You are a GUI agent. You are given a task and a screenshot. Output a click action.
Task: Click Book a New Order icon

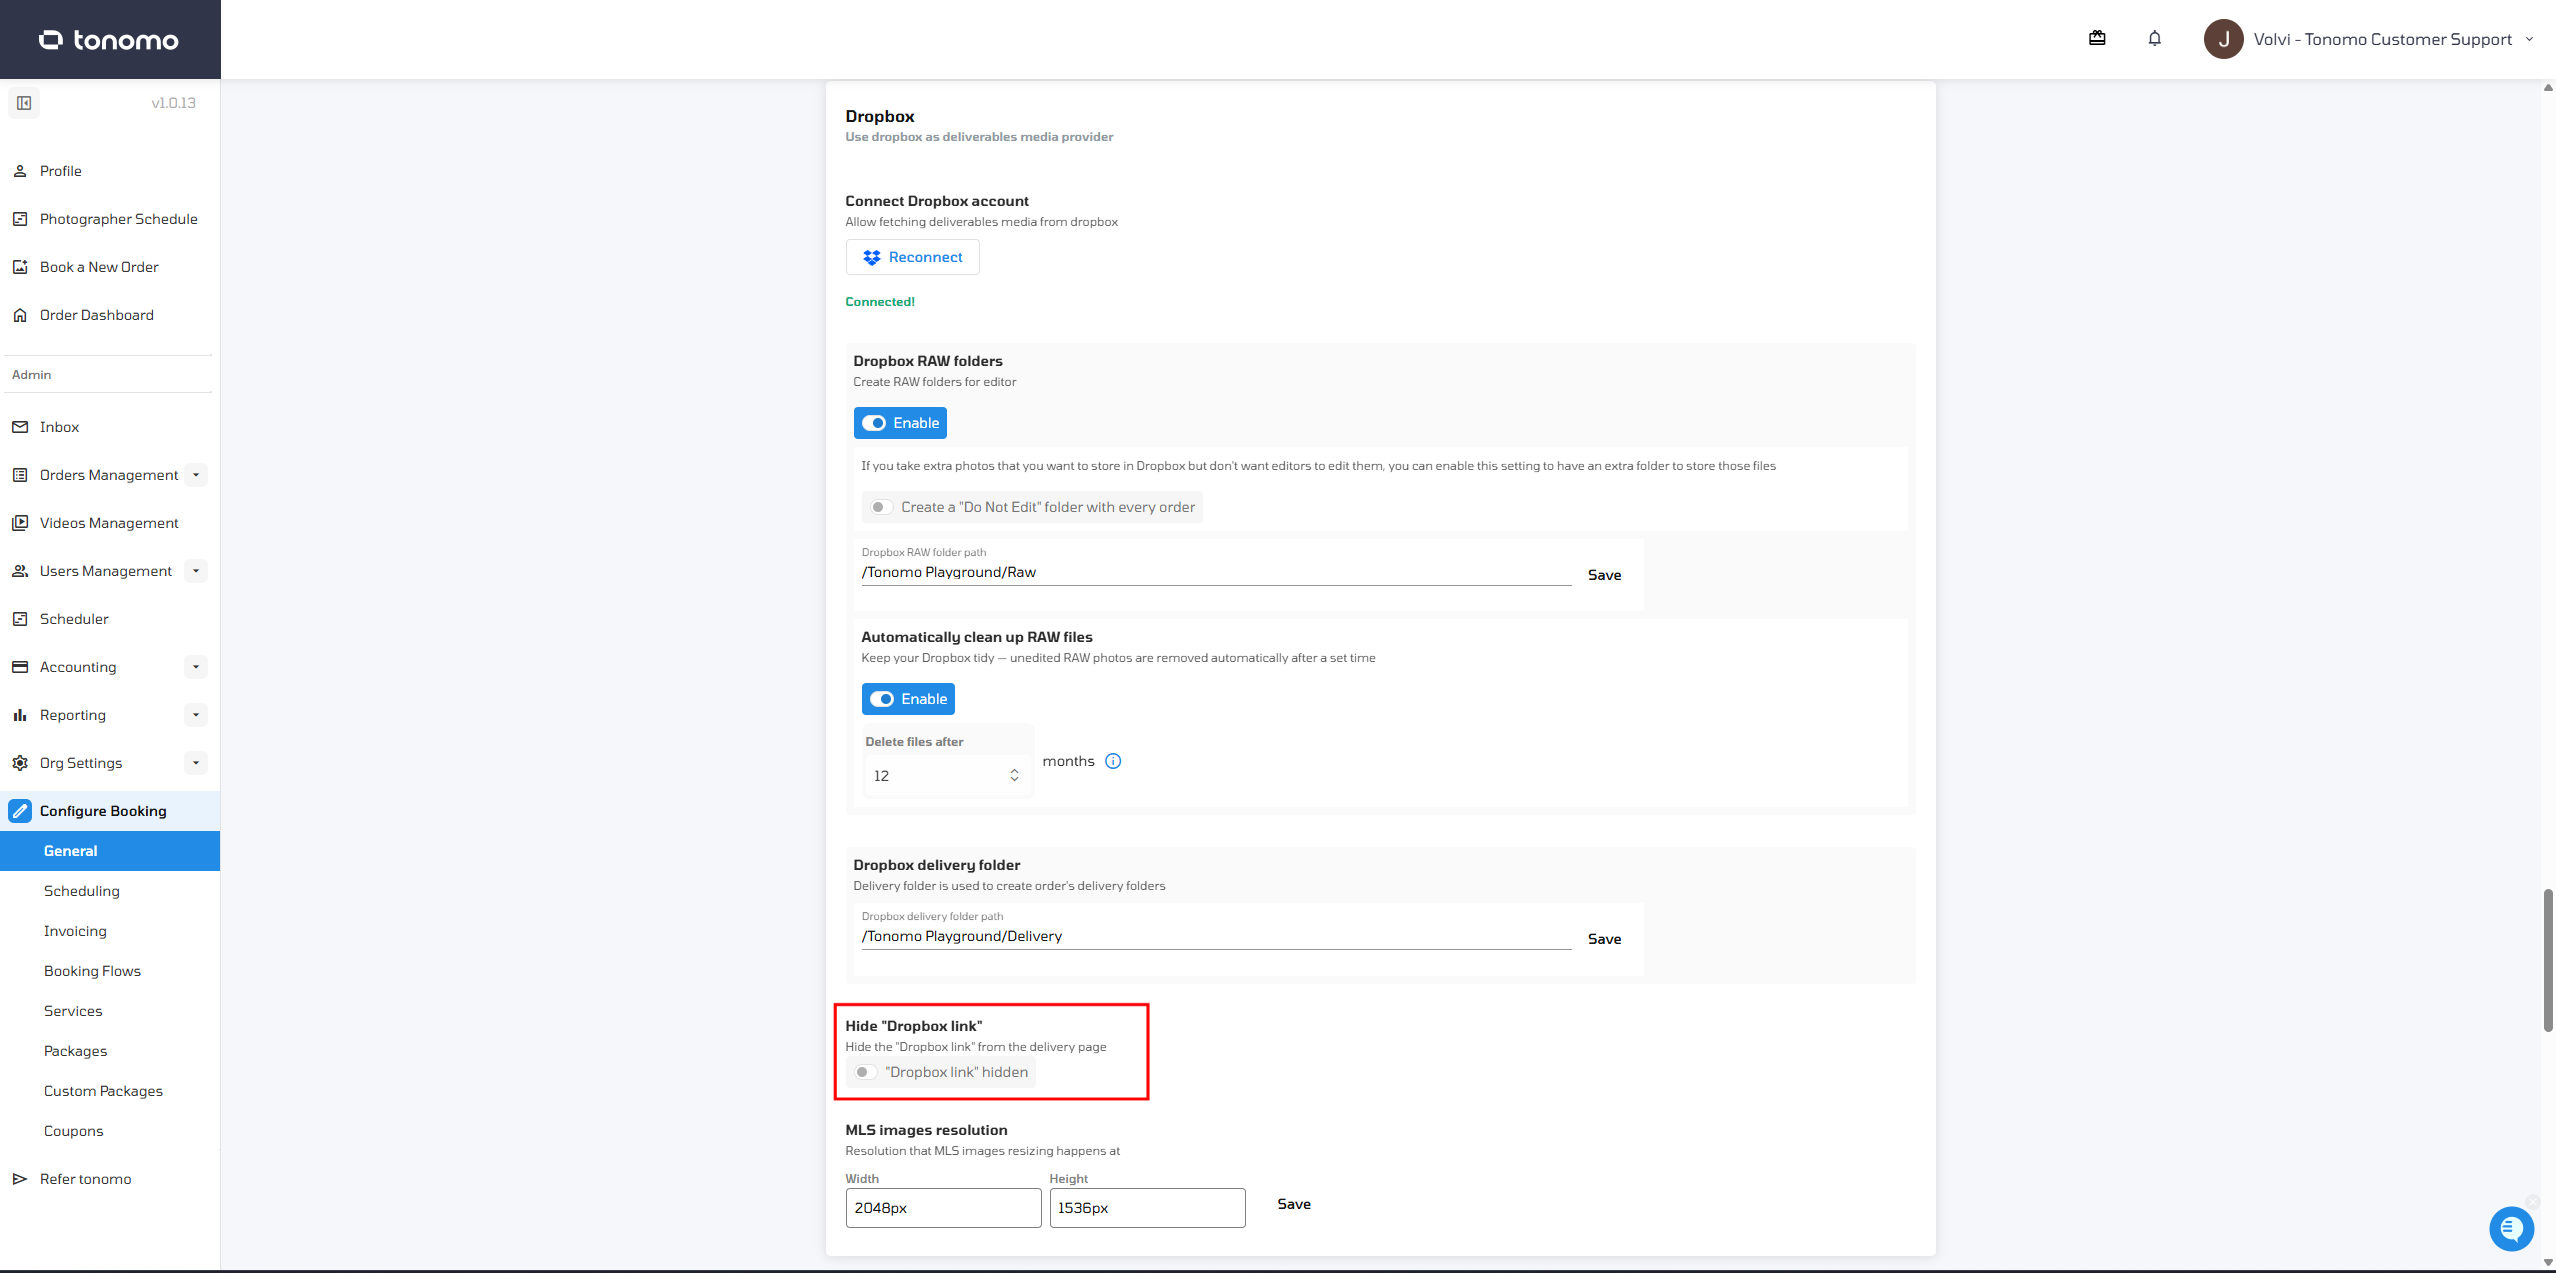tap(20, 267)
